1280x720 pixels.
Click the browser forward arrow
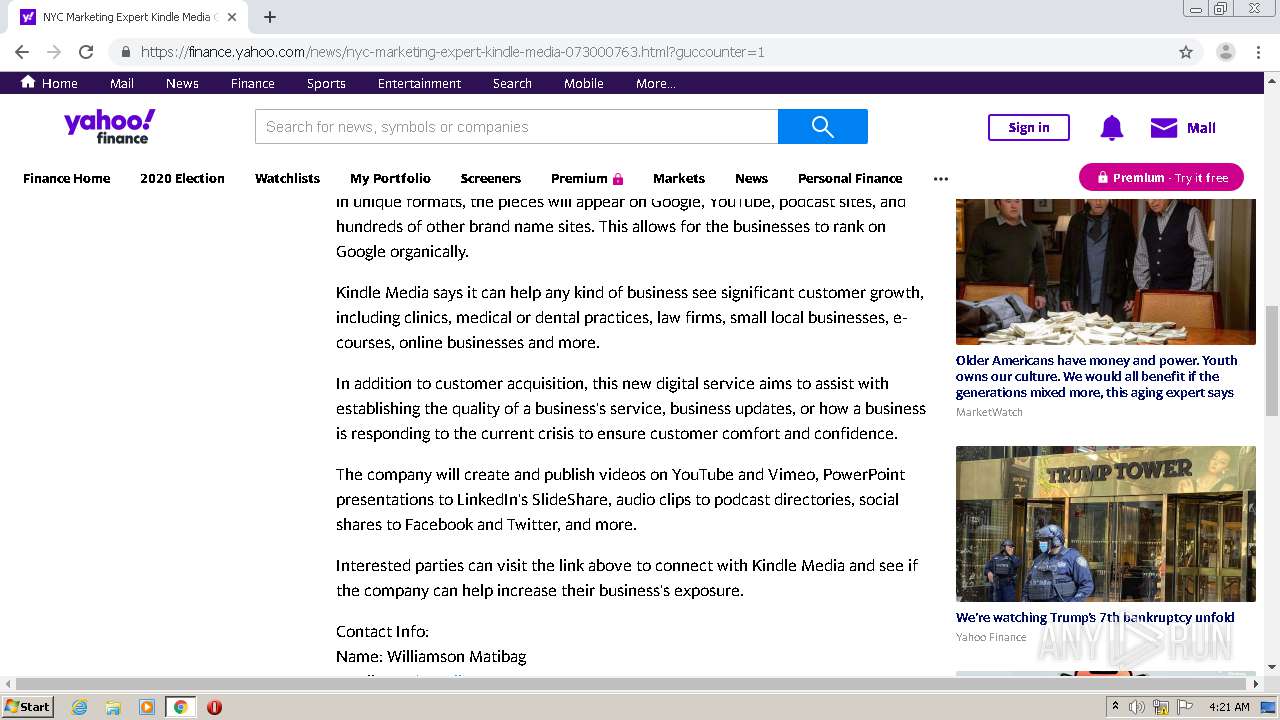[x=54, y=52]
